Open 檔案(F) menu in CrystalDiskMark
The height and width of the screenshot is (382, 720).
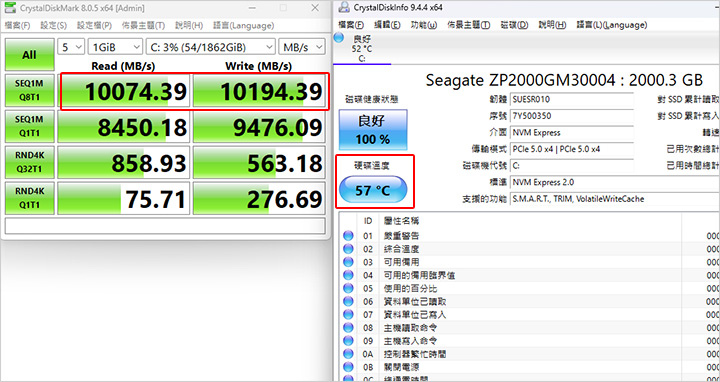click(17, 25)
